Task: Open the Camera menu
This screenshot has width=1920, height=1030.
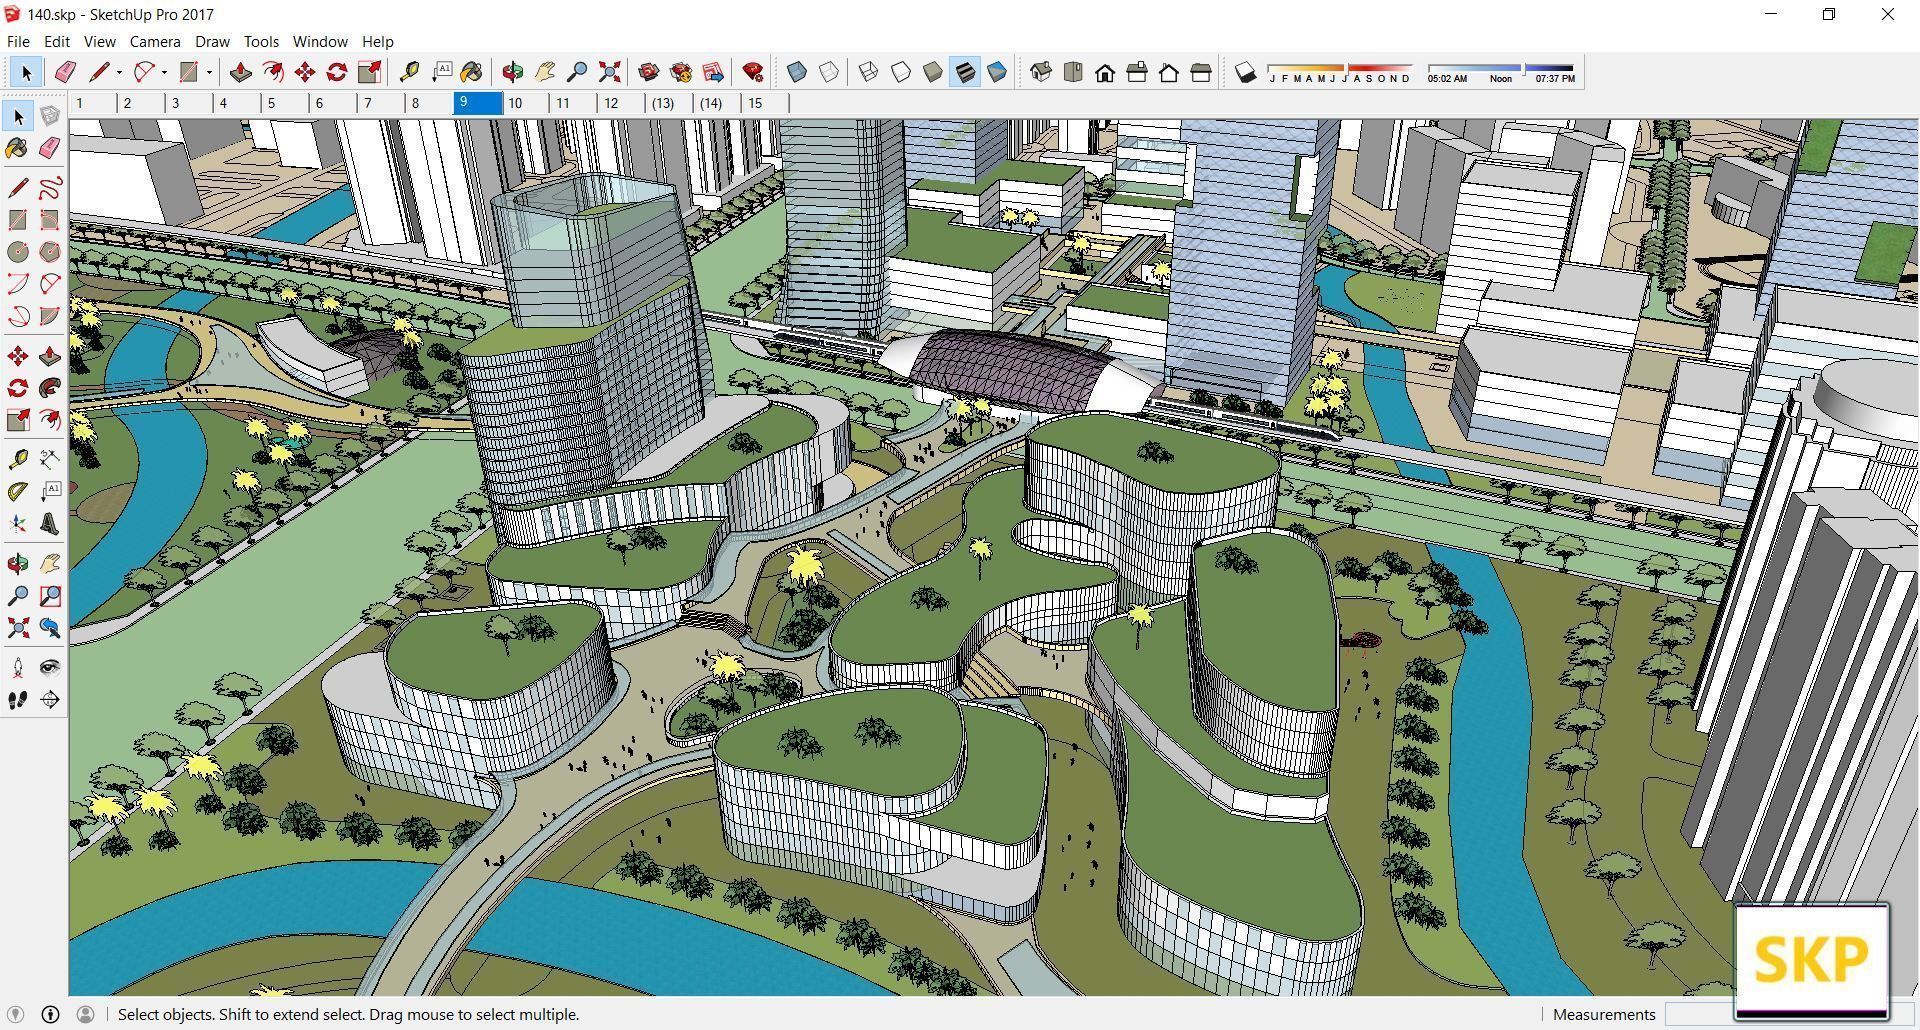Action: tap(155, 41)
